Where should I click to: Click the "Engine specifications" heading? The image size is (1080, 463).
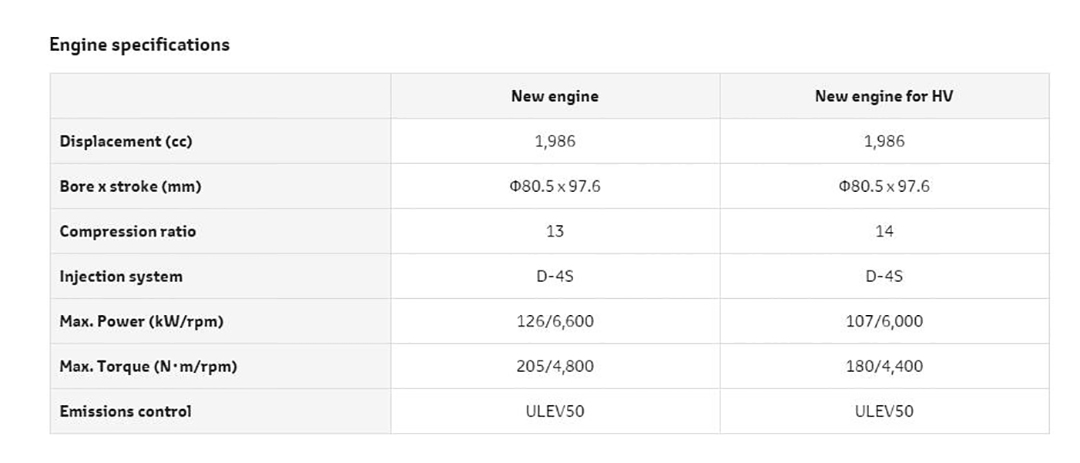(139, 45)
